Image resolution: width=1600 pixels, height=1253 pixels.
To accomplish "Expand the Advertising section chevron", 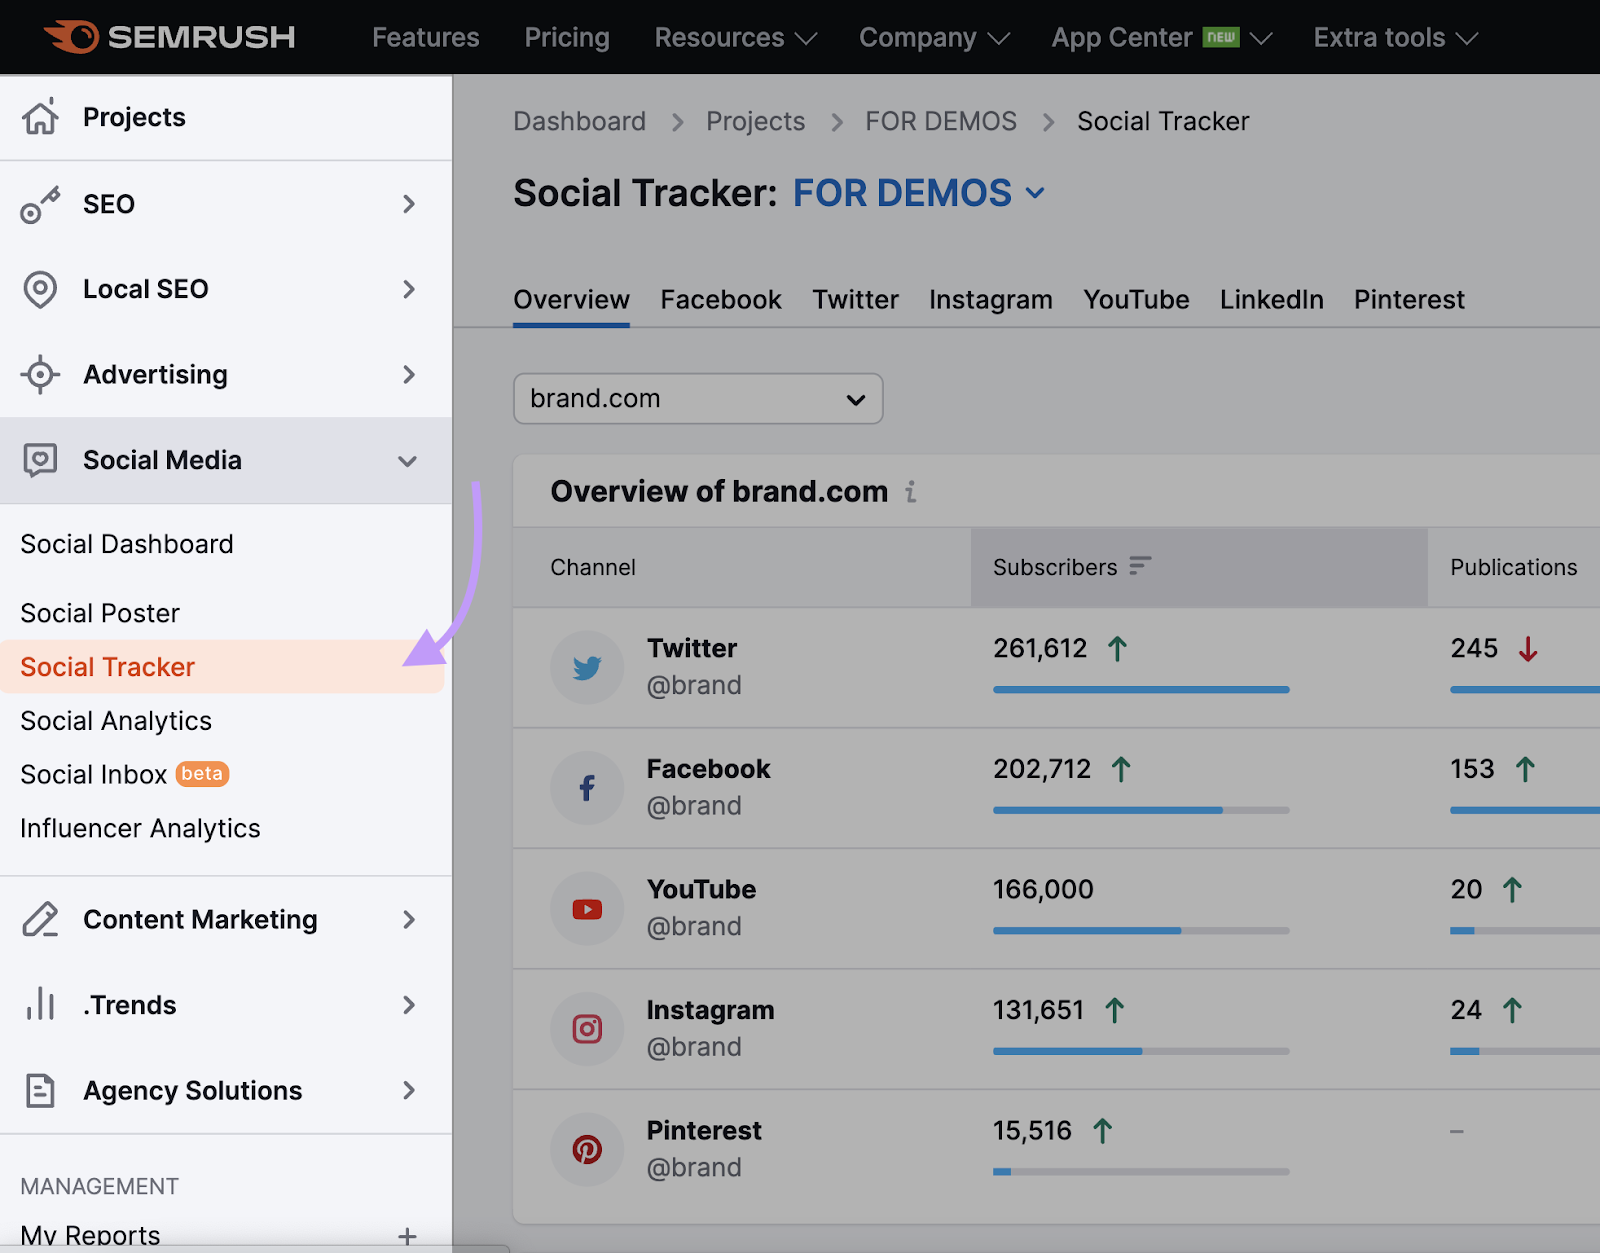I will pos(408,375).
